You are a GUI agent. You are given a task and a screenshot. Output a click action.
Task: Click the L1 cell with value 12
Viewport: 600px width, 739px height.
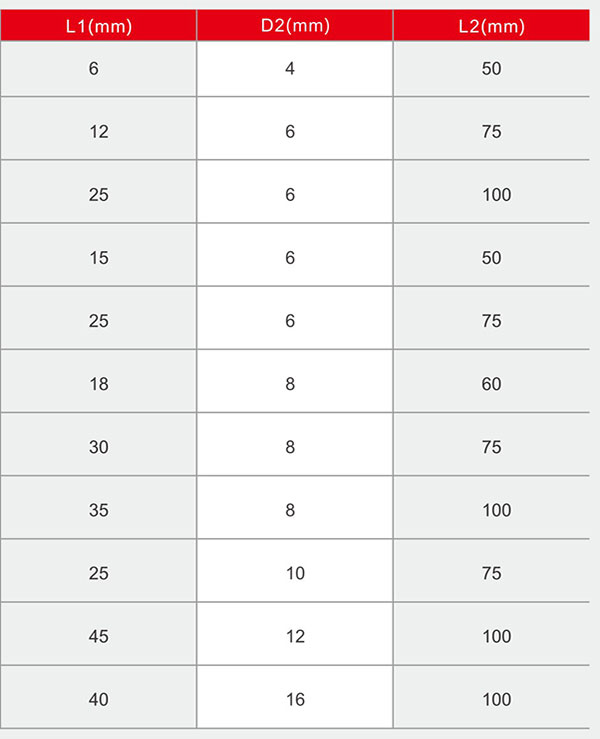(99, 129)
